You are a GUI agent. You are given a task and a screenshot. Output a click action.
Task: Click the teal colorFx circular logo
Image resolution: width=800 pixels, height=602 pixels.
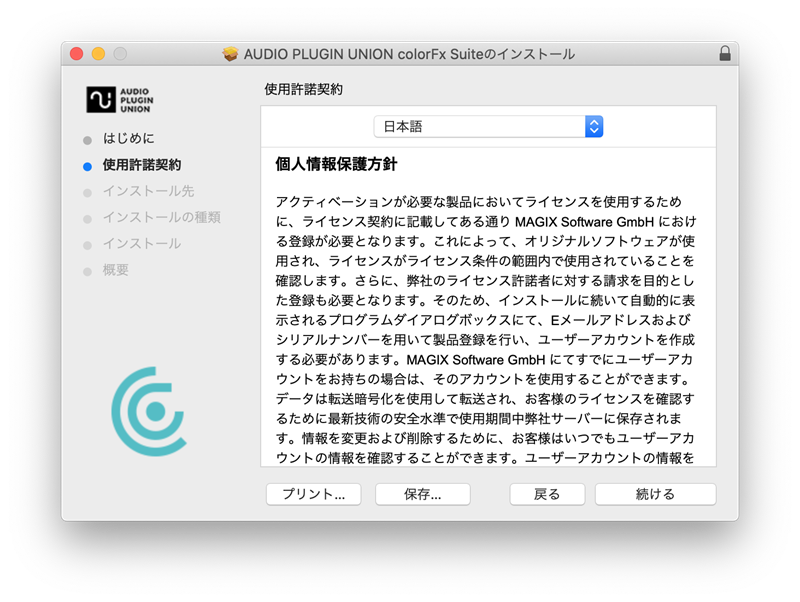[148, 411]
